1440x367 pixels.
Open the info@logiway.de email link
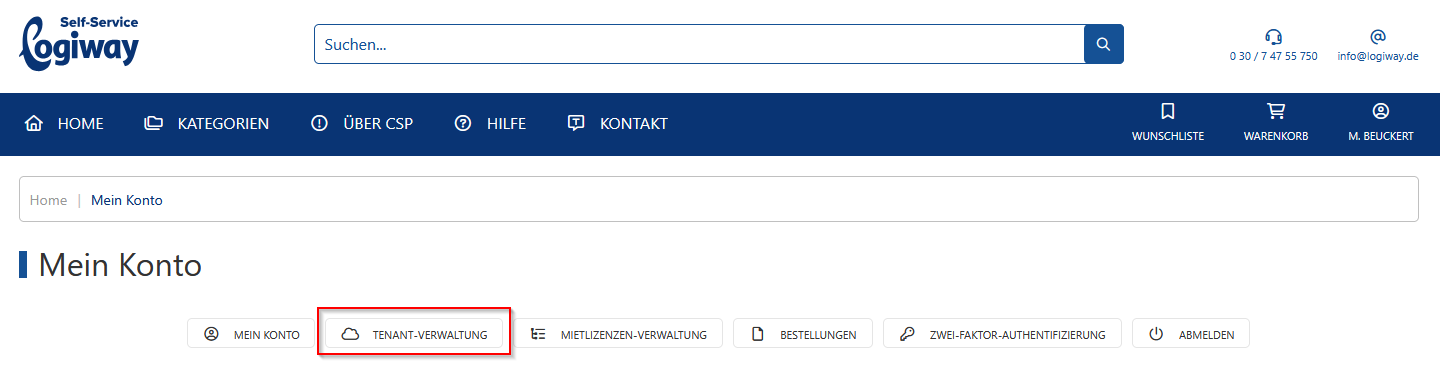(x=1378, y=57)
